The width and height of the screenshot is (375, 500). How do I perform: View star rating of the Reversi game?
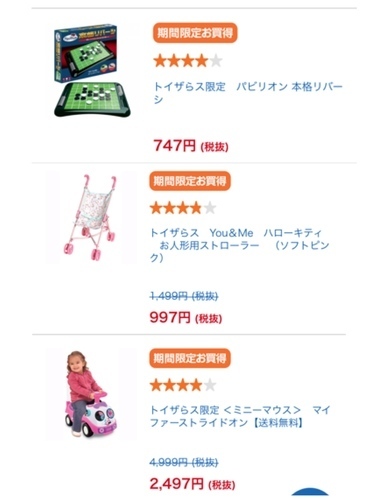click(188, 61)
